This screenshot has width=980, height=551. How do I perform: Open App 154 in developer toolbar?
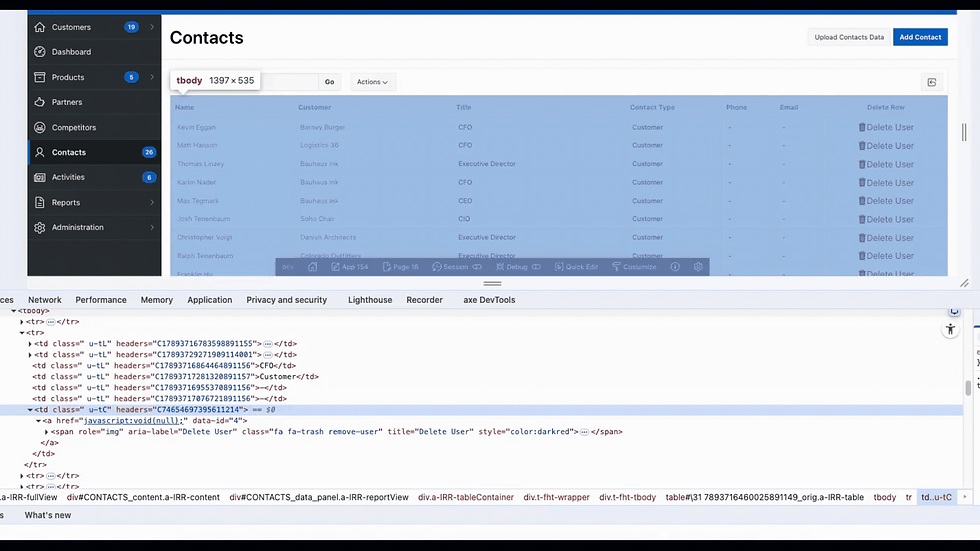[350, 267]
